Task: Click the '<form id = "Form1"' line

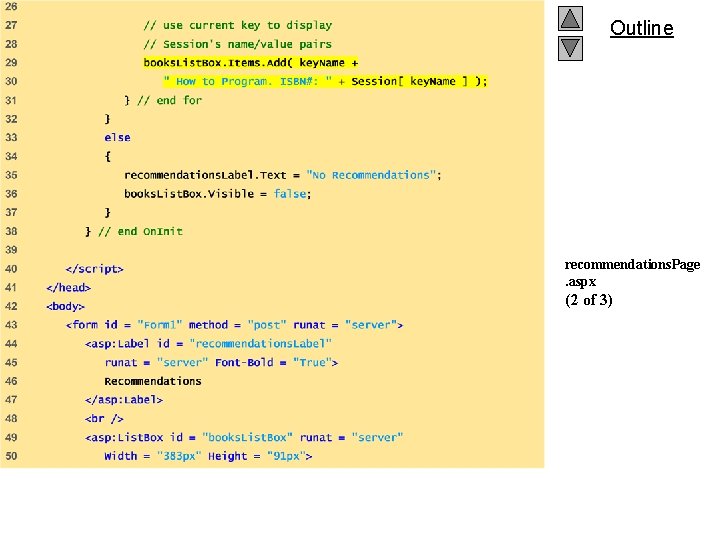Action: [x=234, y=325]
